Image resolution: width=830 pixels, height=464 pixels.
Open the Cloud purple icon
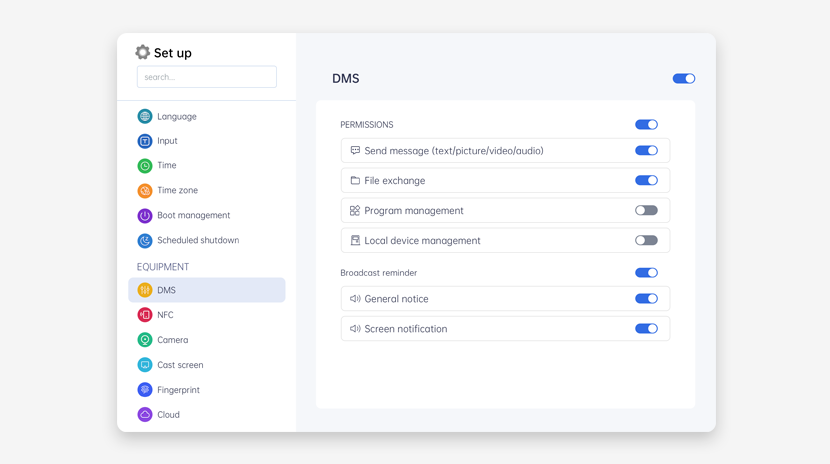(145, 415)
